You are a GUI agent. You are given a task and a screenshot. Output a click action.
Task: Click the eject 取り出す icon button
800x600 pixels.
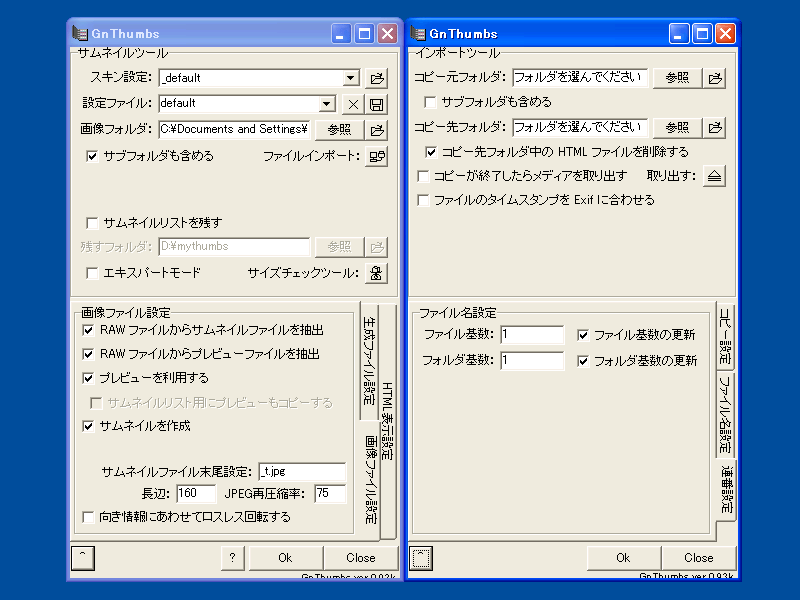[x=714, y=177]
